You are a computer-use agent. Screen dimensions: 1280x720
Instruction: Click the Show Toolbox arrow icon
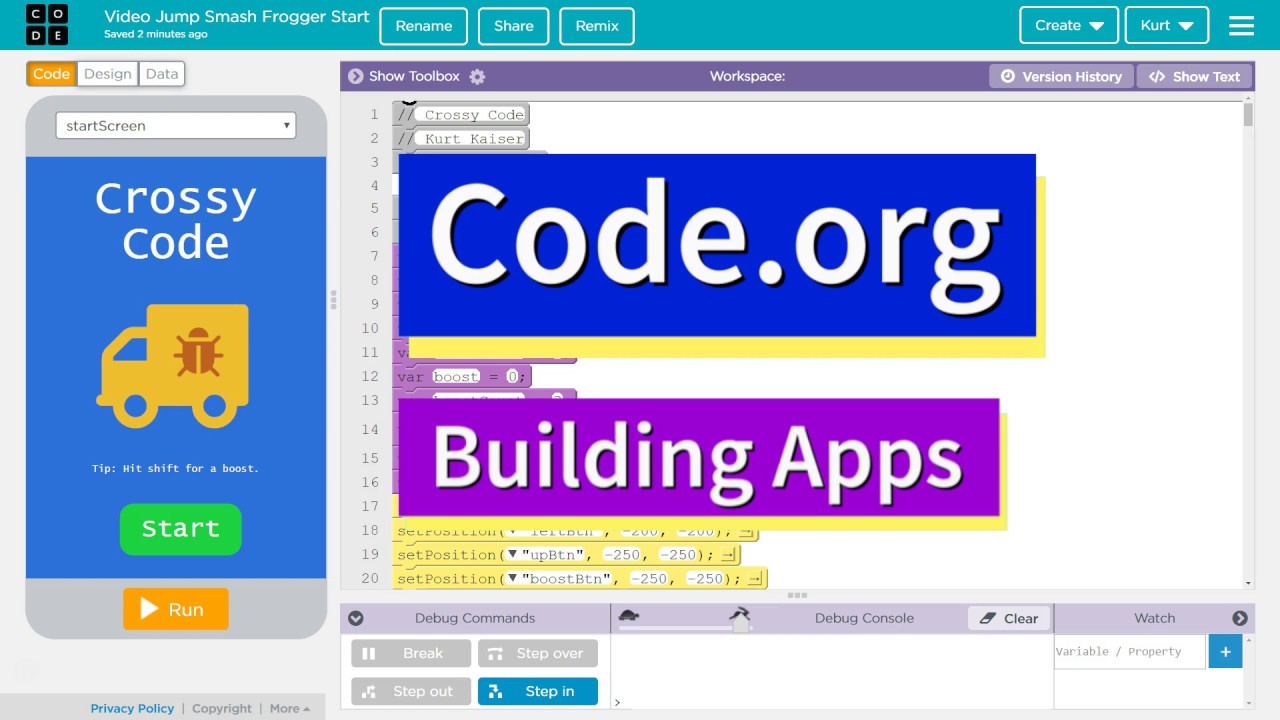click(x=355, y=76)
